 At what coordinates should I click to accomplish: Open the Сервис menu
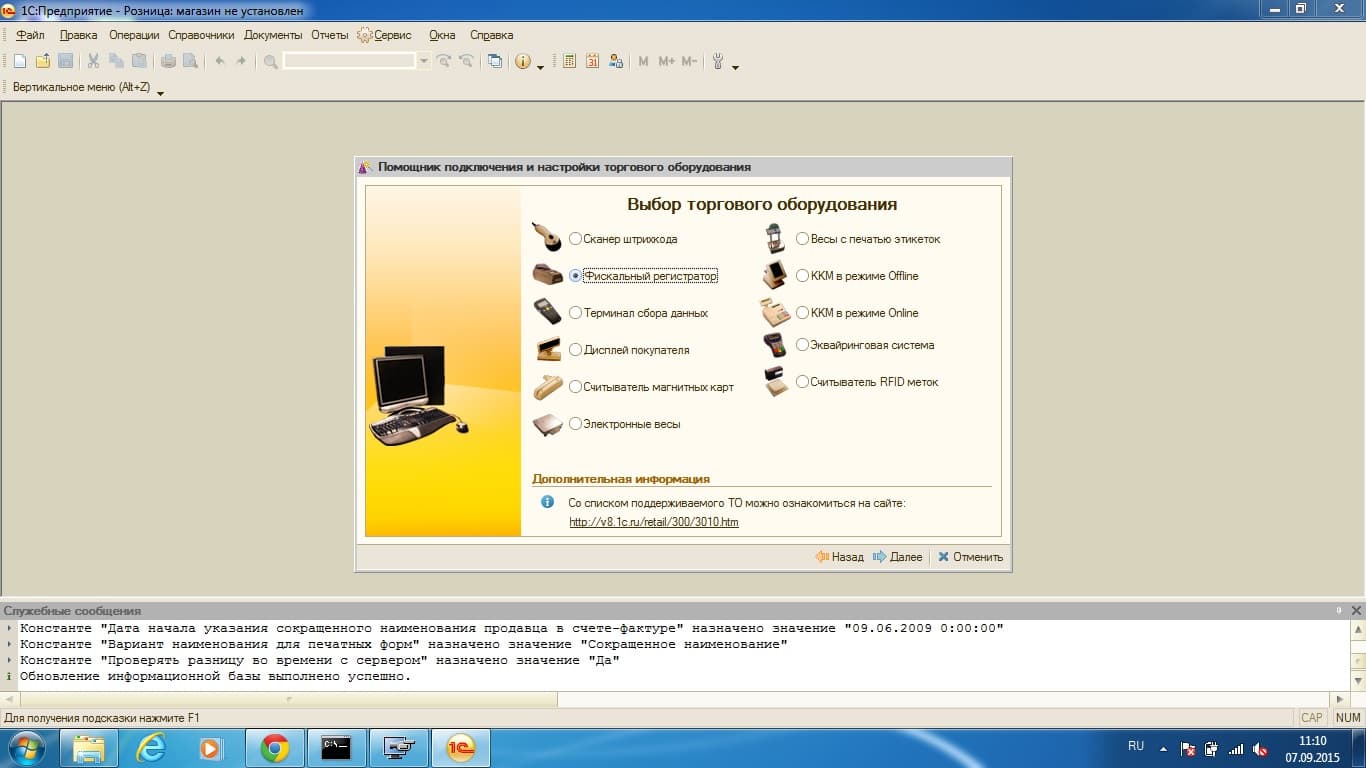(384, 35)
